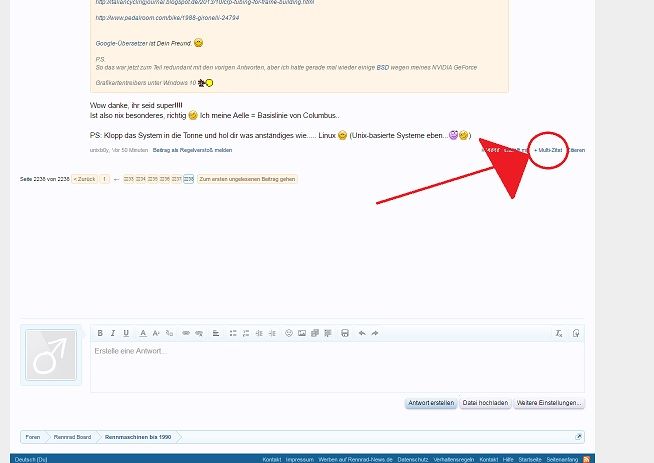Viewport: 654px width, 463px height.
Task: Go to page 2233 in pagination
Action: 128,179
